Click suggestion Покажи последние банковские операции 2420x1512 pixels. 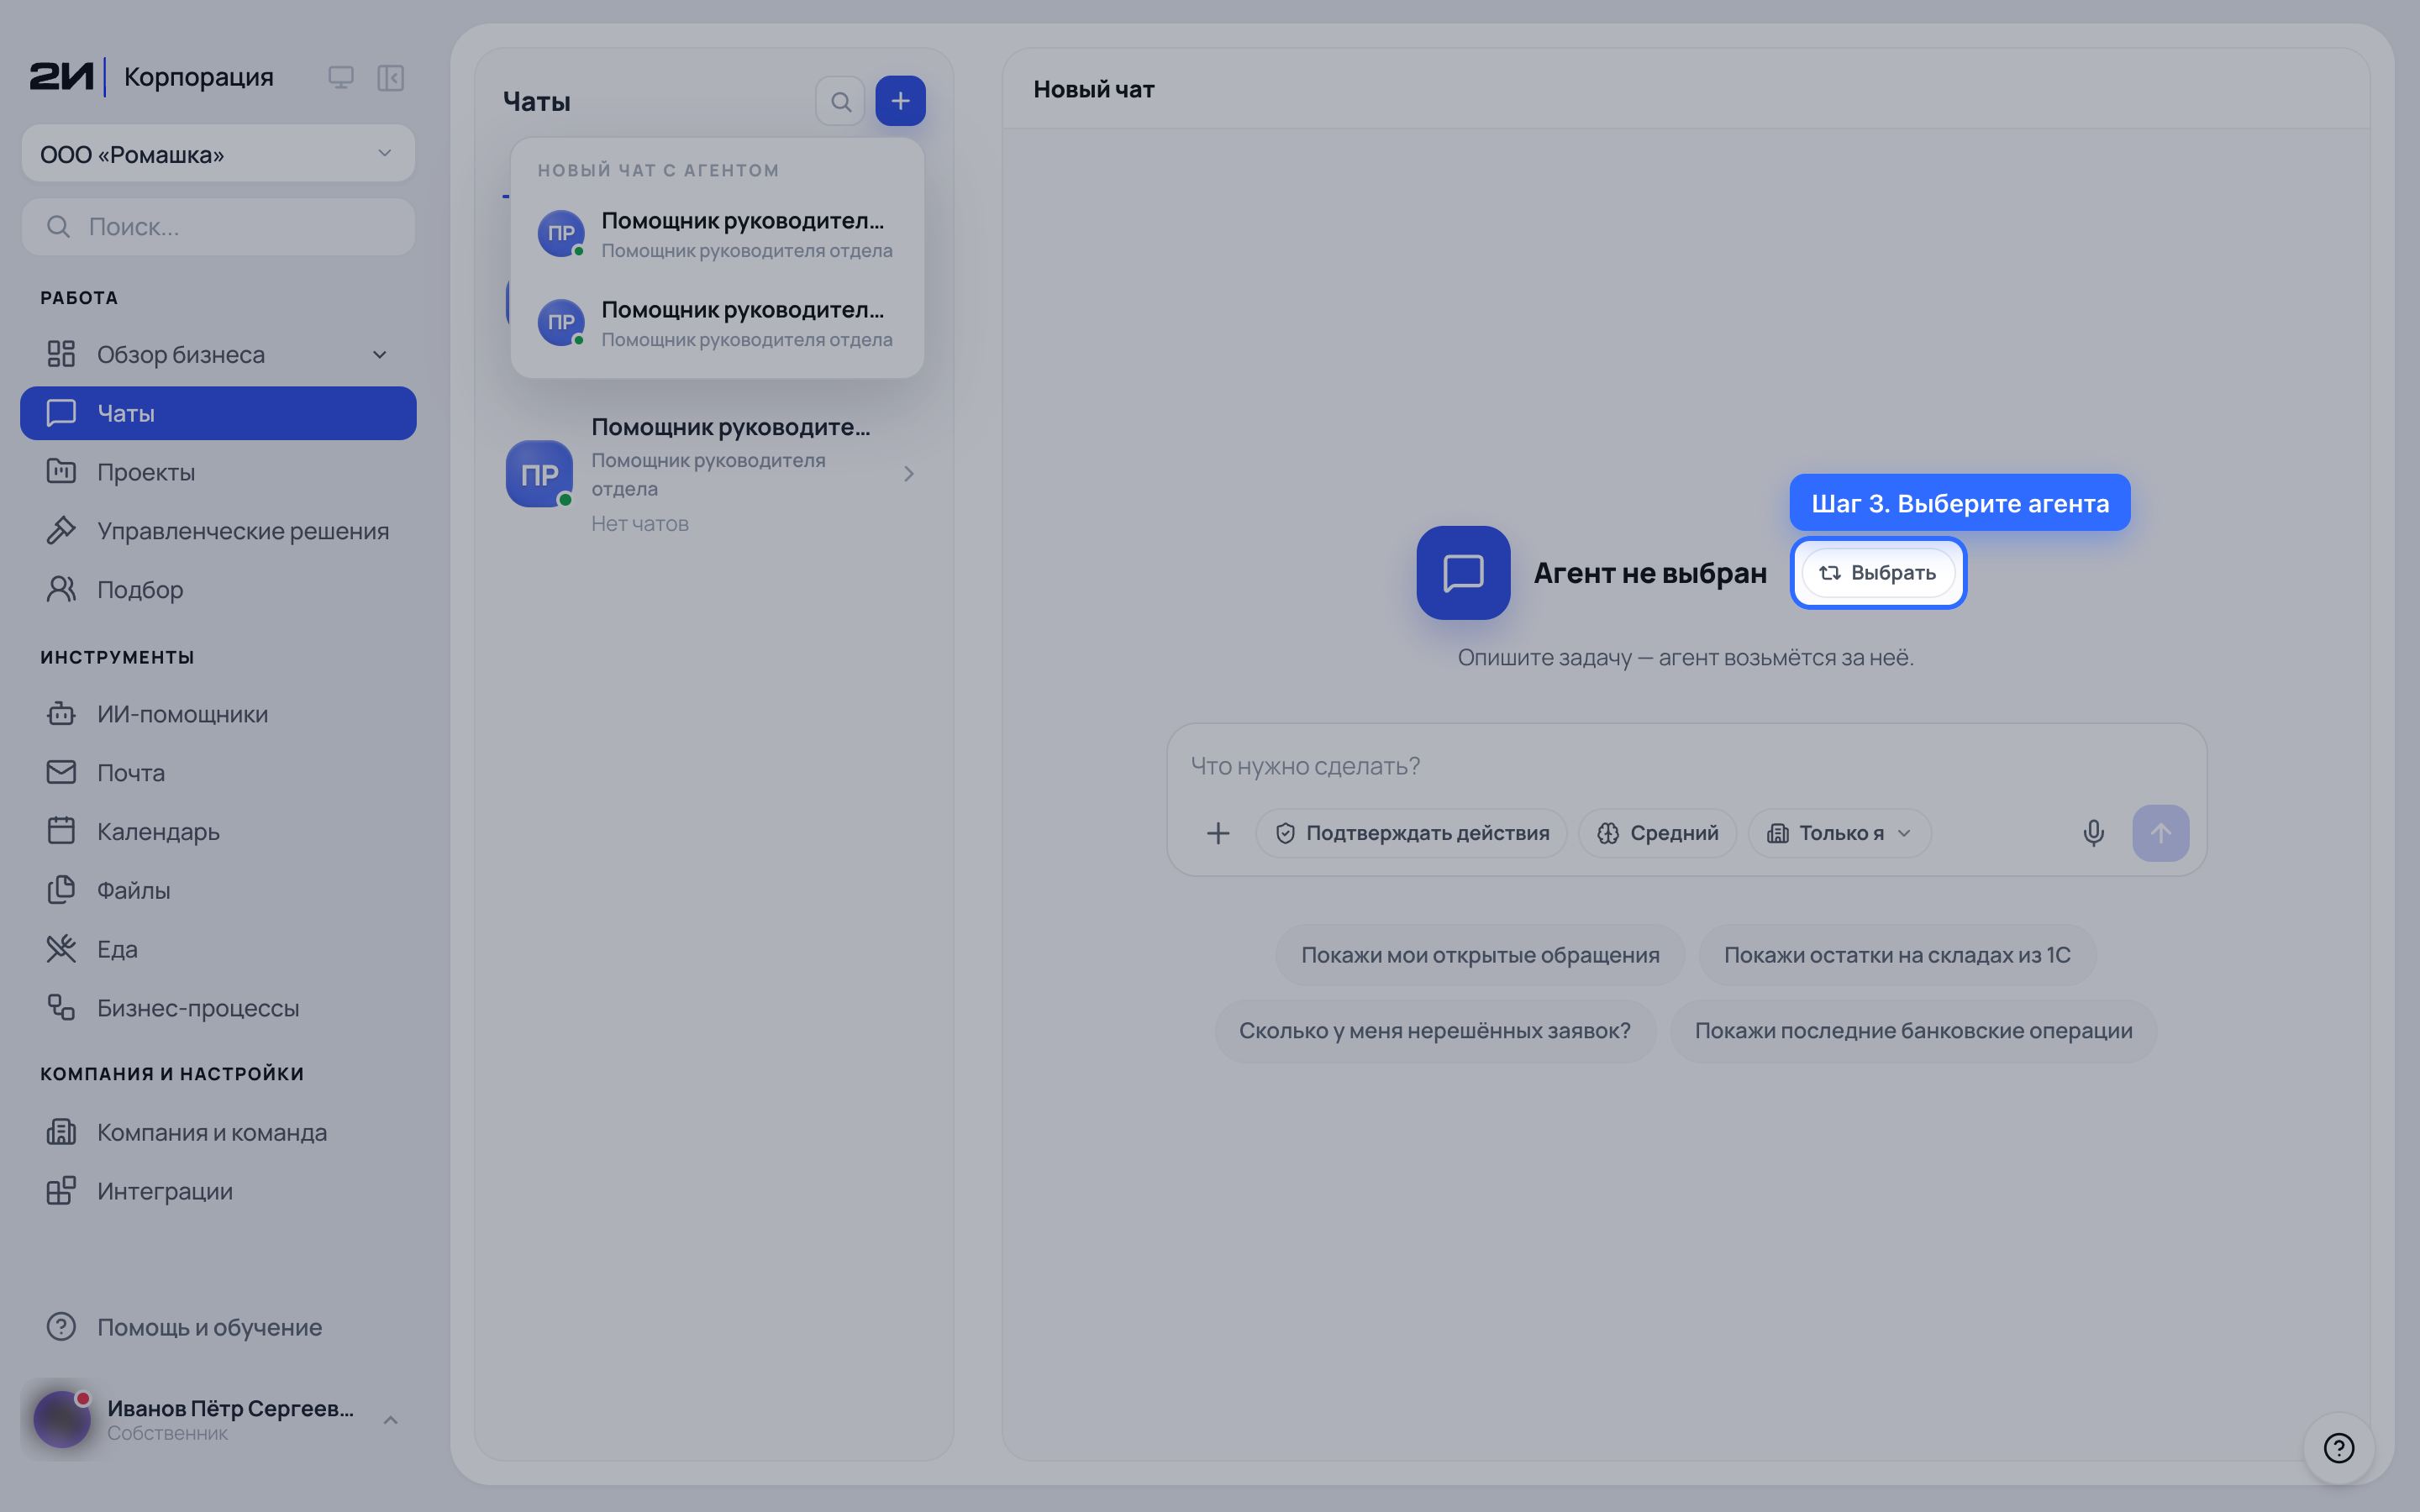1913,1031
